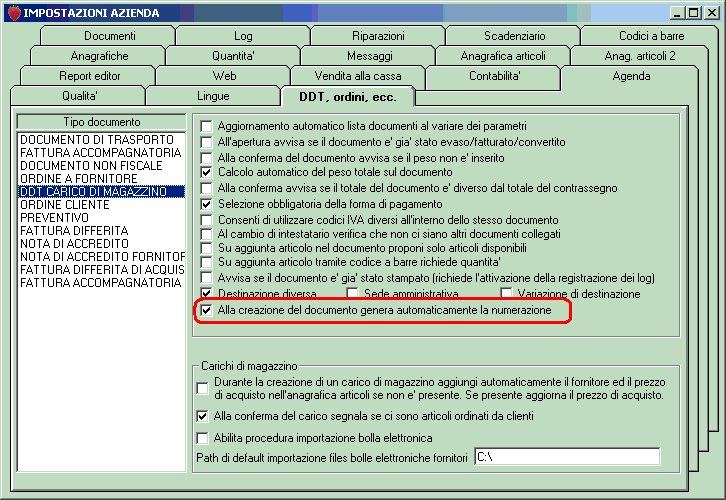Image resolution: width=726 pixels, height=500 pixels.
Task: Click the default import path field
Action: coord(568,457)
